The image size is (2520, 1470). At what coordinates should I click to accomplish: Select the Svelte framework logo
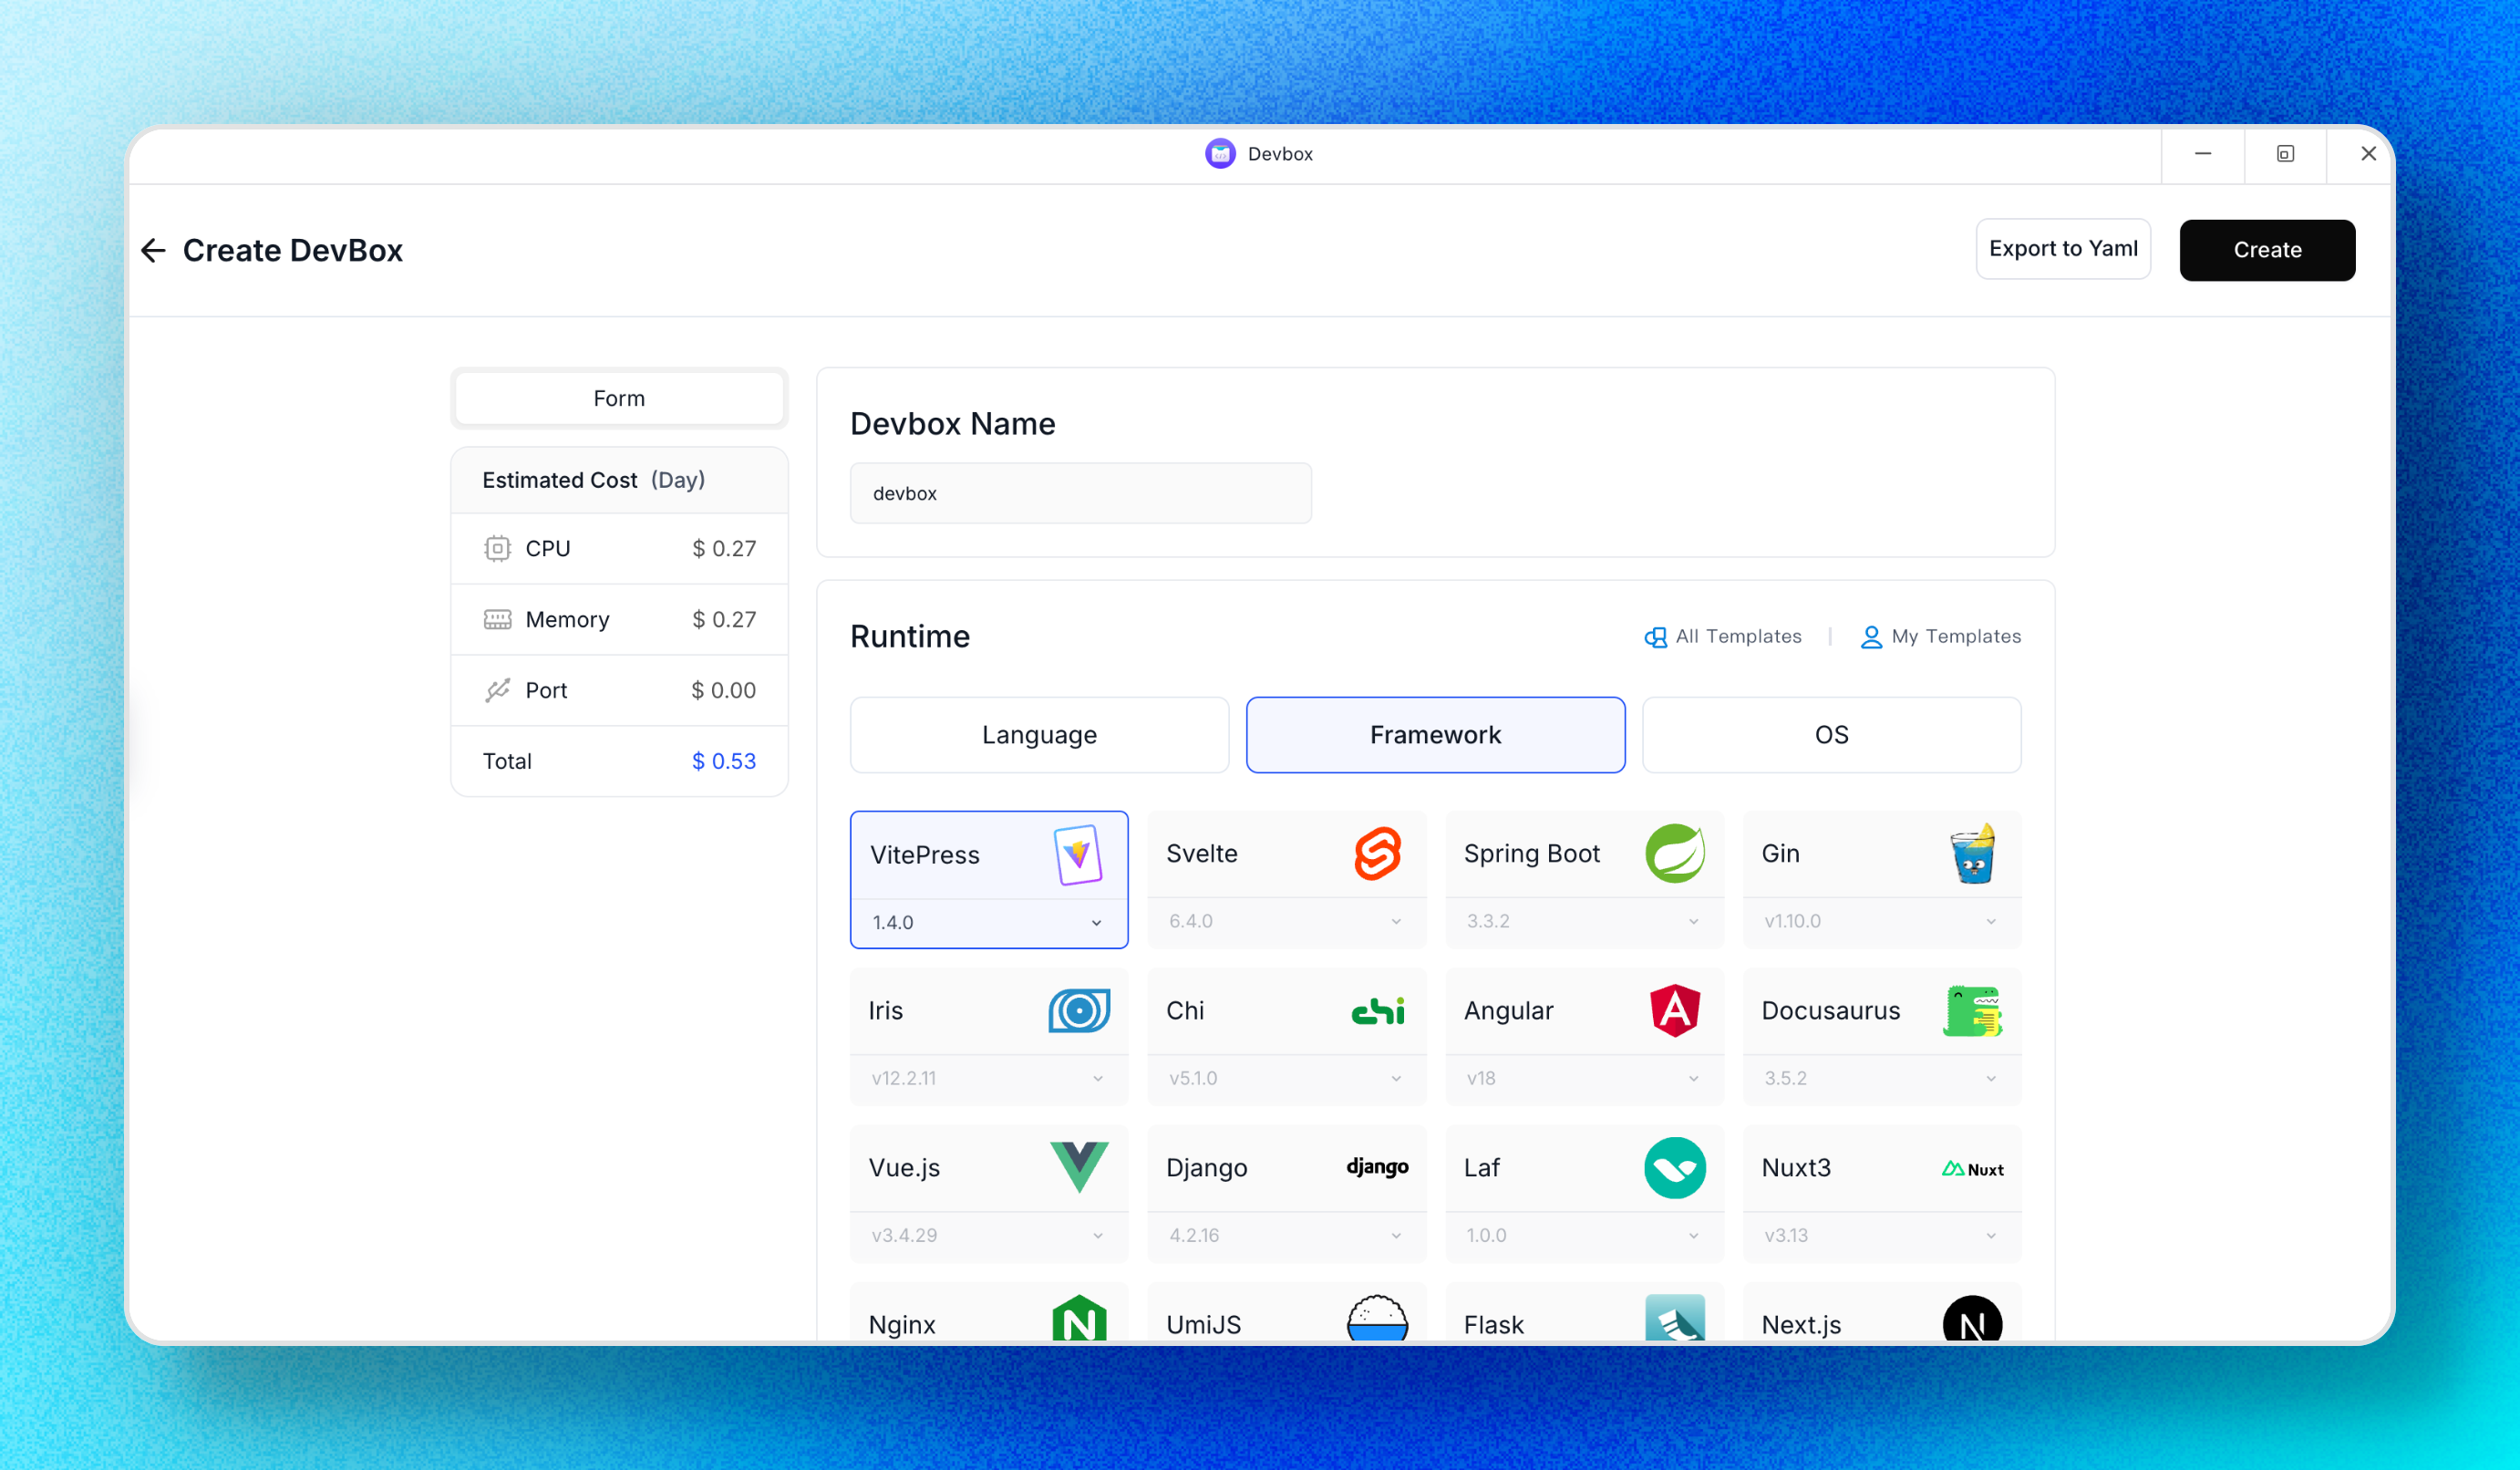click(1376, 854)
